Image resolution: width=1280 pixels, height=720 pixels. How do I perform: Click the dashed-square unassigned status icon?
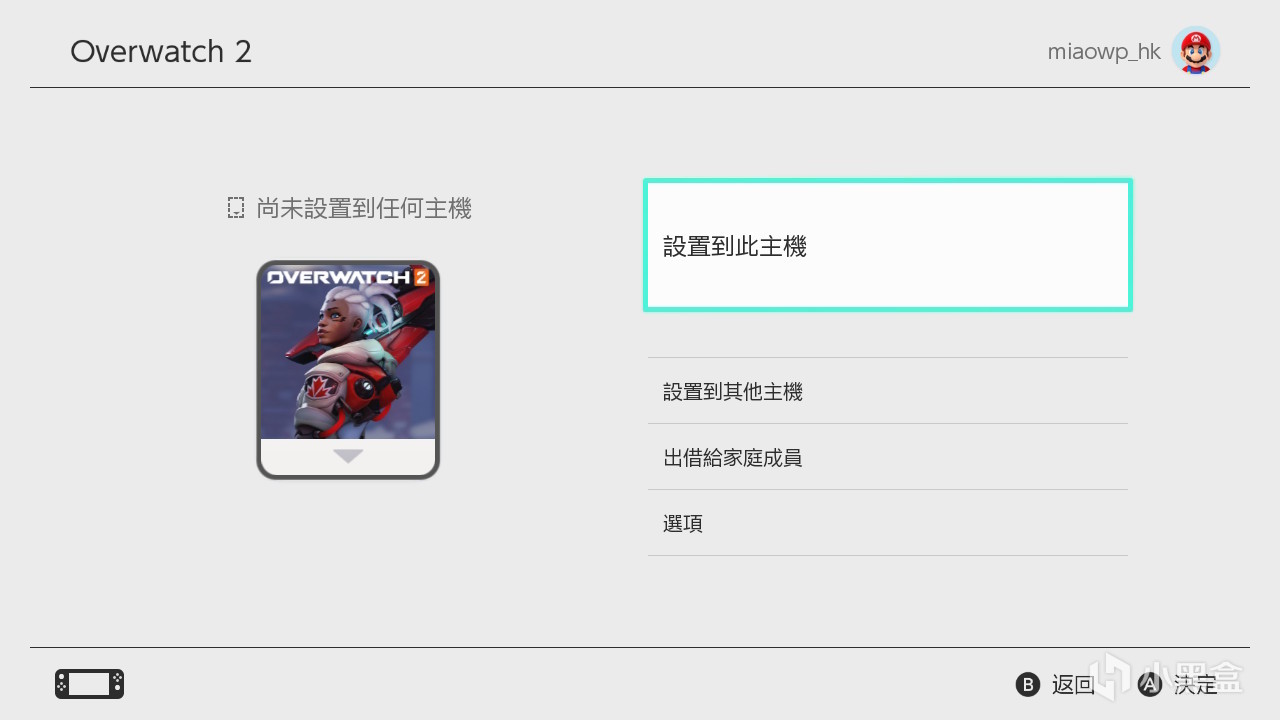[x=236, y=208]
